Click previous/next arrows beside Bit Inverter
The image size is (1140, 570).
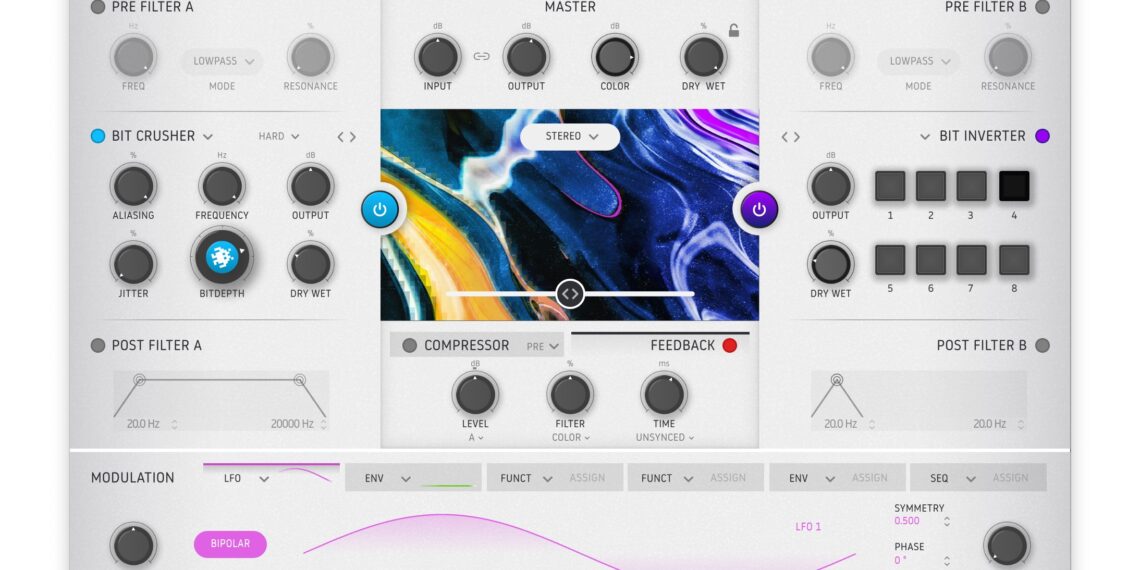pos(790,137)
